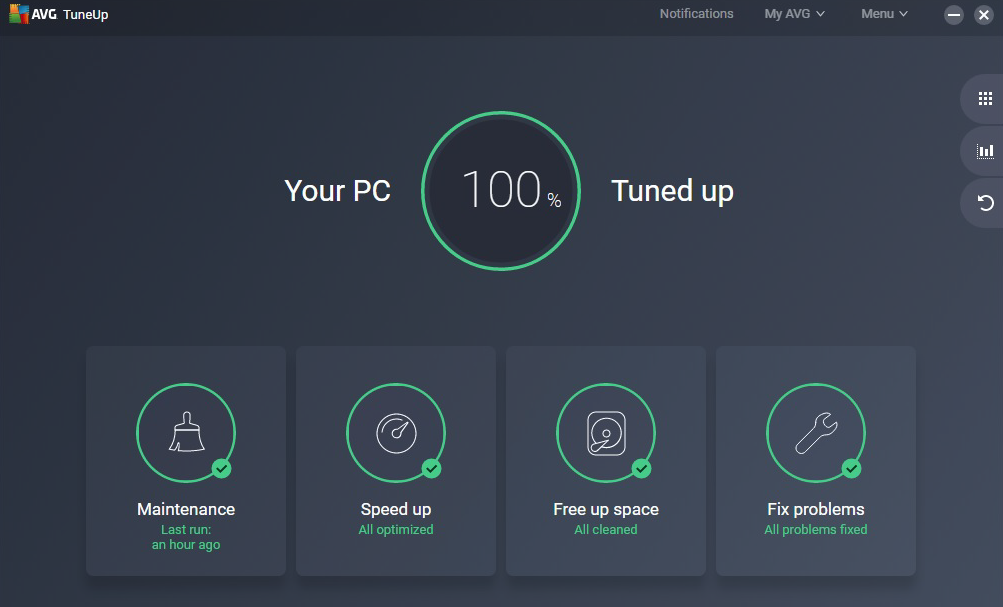1003x607 pixels.
Task: Close the AVG TuneUp window
Action: [984, 15]
